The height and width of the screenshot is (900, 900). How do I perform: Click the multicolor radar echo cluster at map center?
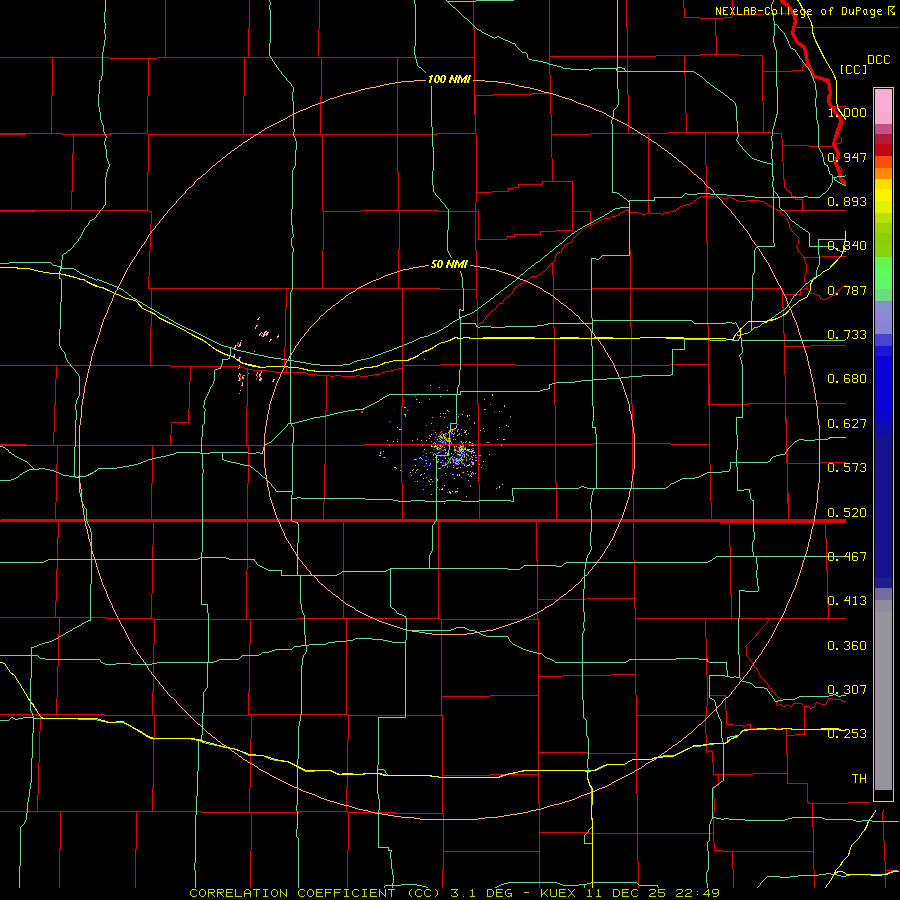coord(451,449)
